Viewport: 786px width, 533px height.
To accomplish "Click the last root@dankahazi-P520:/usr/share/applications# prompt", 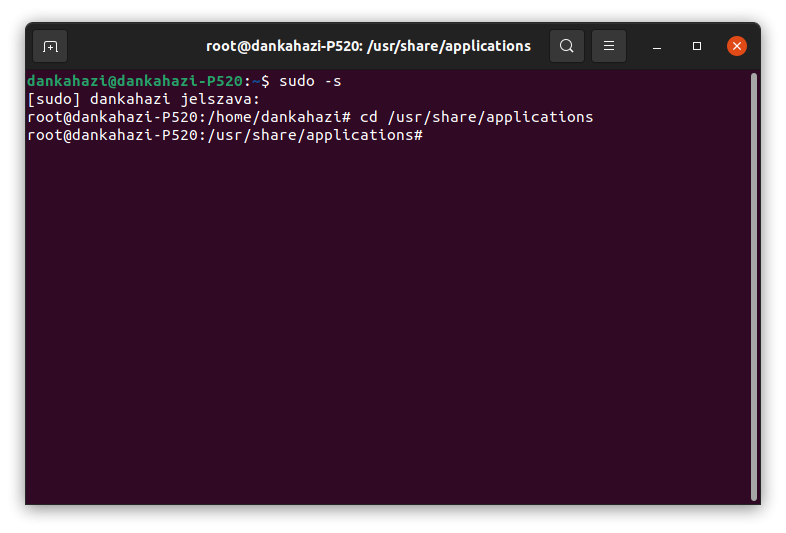I will [x=225, y=135].
